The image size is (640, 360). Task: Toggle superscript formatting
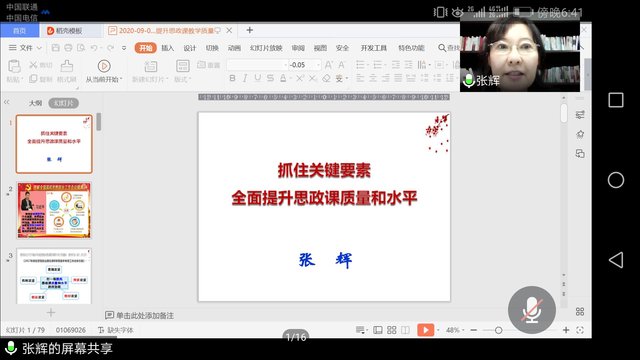[x=300, y=78]
